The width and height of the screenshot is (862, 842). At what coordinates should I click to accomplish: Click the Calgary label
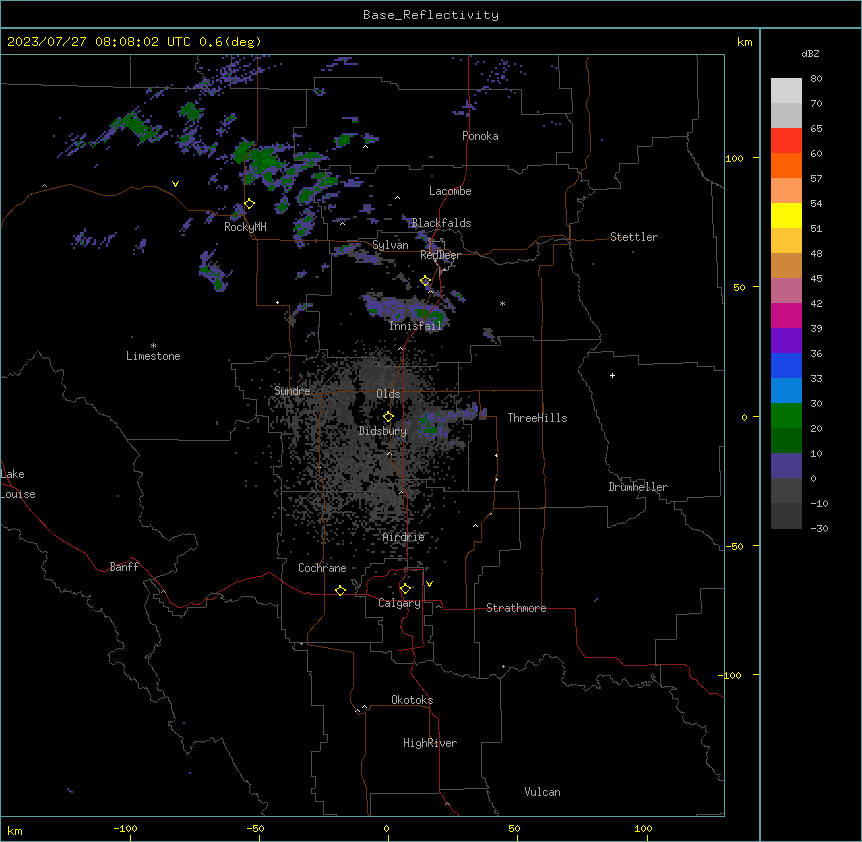(x=399, y=603)
